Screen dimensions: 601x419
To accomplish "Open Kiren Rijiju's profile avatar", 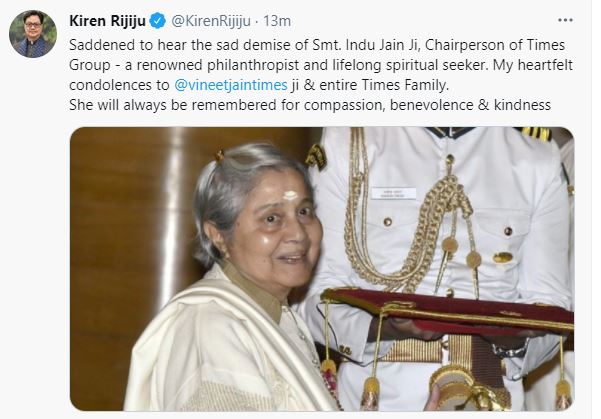I will pyautogui.click(x=33, y=34).
